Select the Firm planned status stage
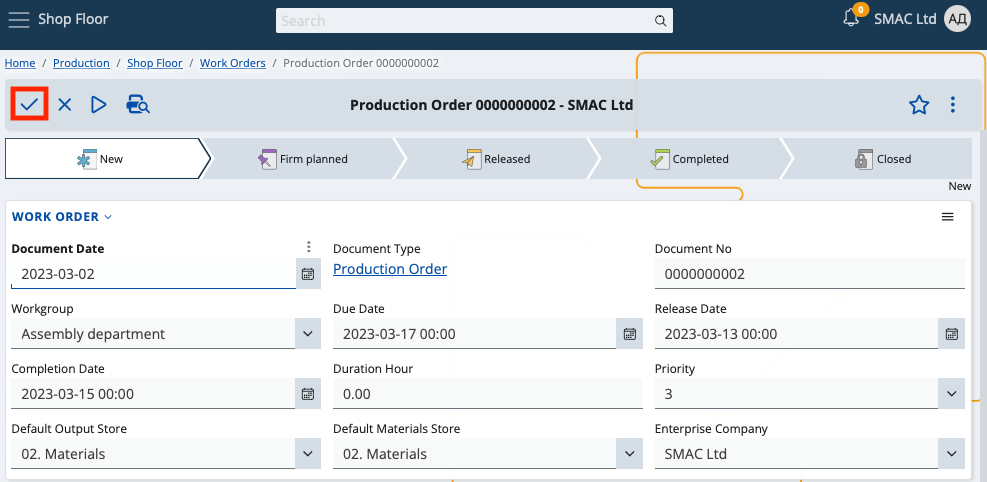This screenshot has height=482, width=987. 302,159
